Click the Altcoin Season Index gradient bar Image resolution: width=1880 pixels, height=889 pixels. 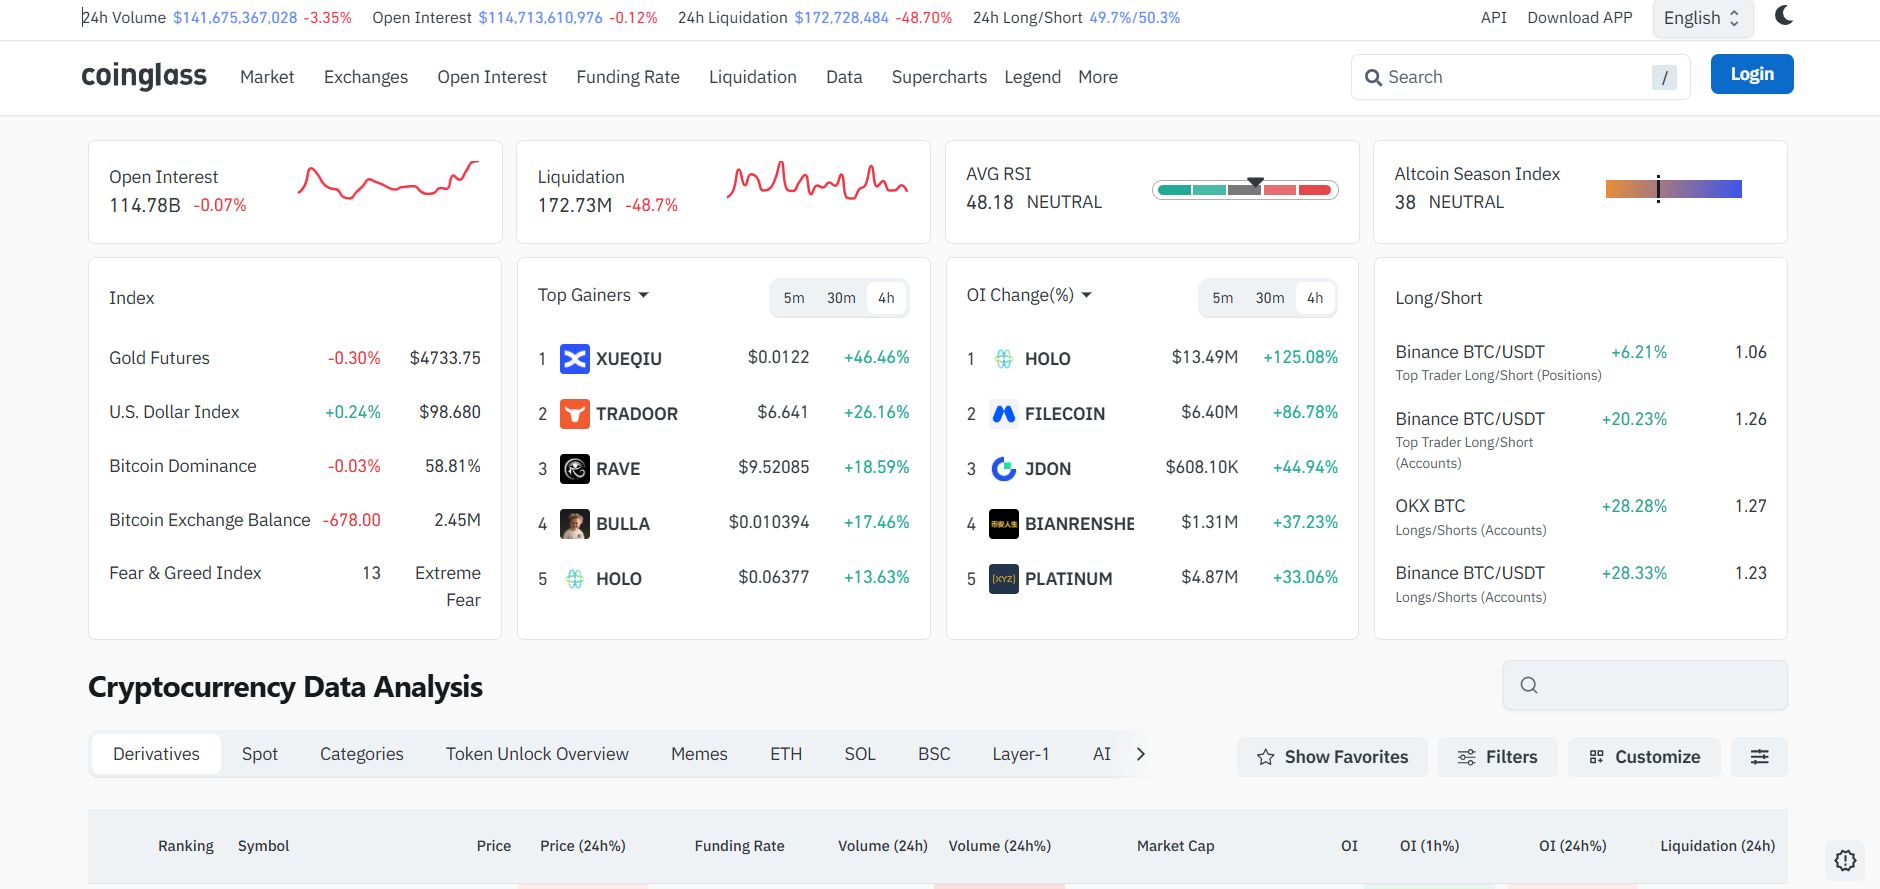(1674, 189)
